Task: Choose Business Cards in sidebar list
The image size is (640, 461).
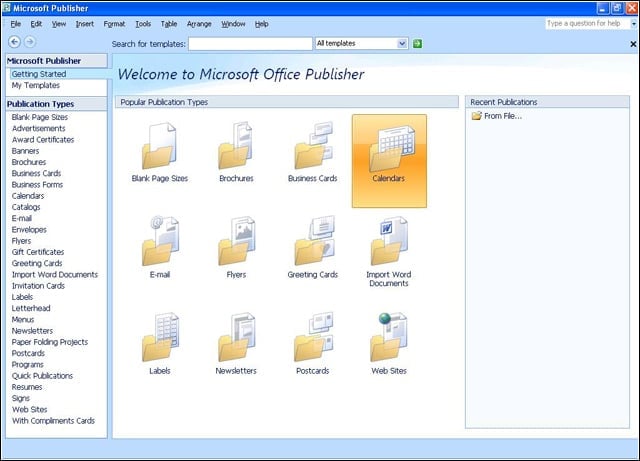Action: click(x=36, y=174)
